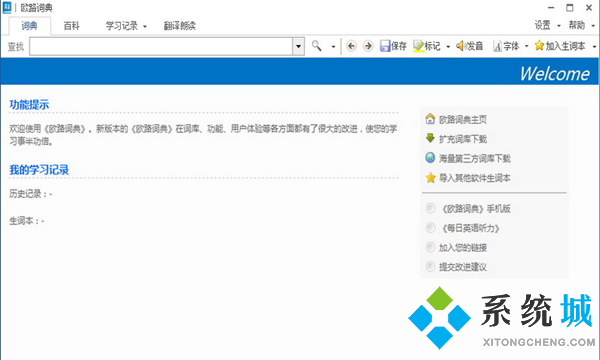Open the 欧路词典主页 link
600x360 pixels.
[463, 119]
